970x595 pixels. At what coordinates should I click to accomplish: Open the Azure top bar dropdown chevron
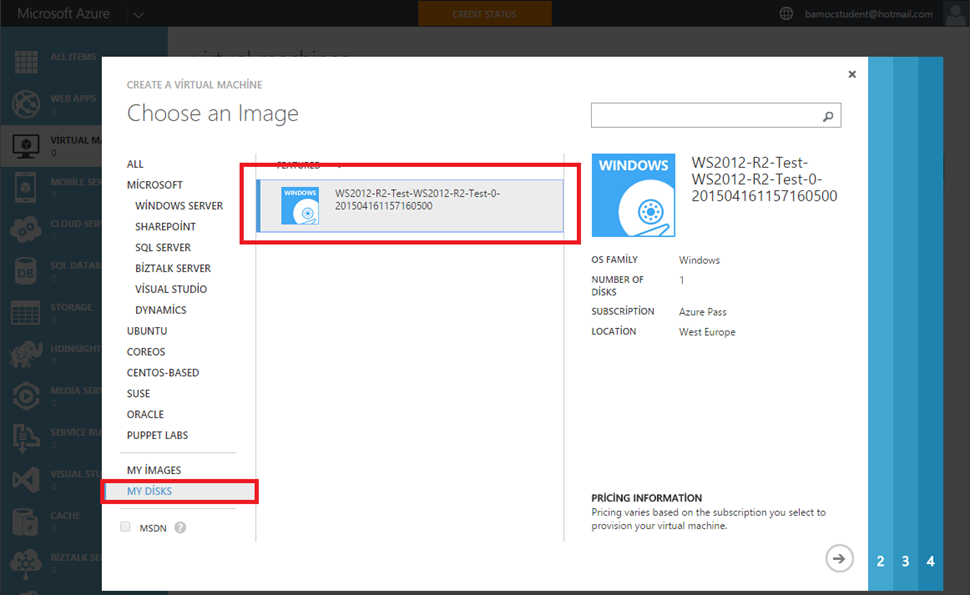[x=139, y=15]
